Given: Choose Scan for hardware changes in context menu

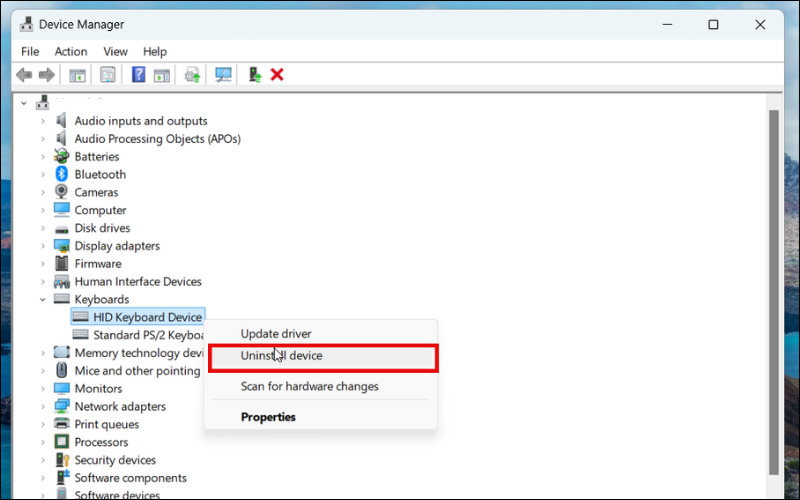Looking at the screenshot, I should pos(320,386).
